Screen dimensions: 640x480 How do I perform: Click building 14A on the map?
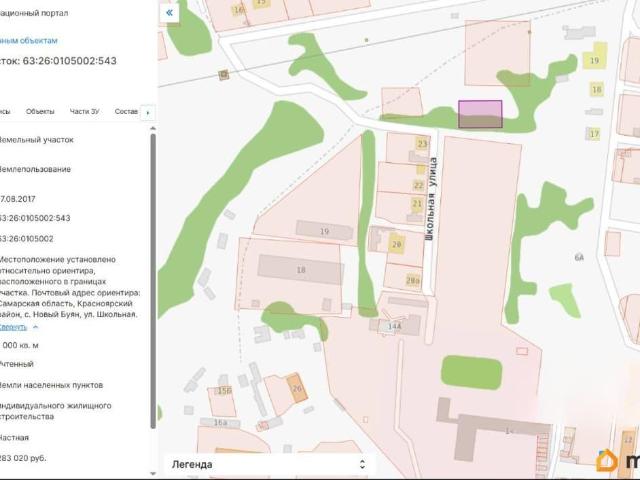click(x=395, y=326)
